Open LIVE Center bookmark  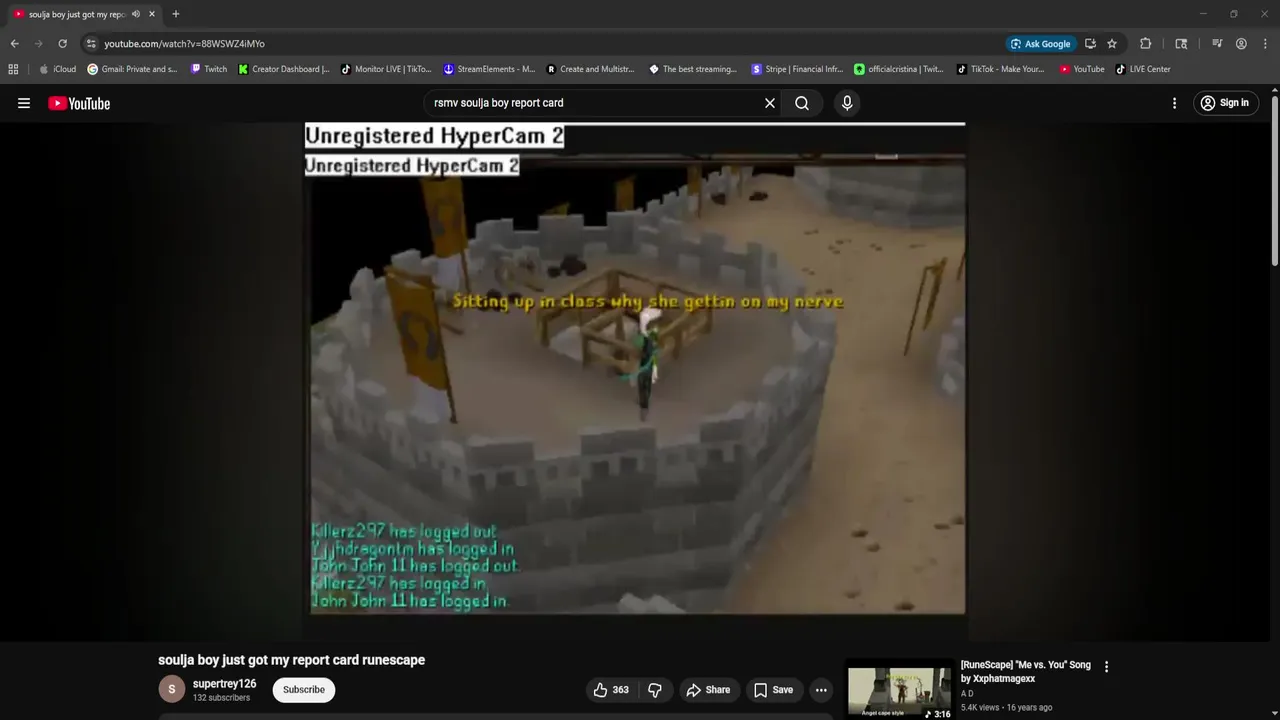[1143, 69]
